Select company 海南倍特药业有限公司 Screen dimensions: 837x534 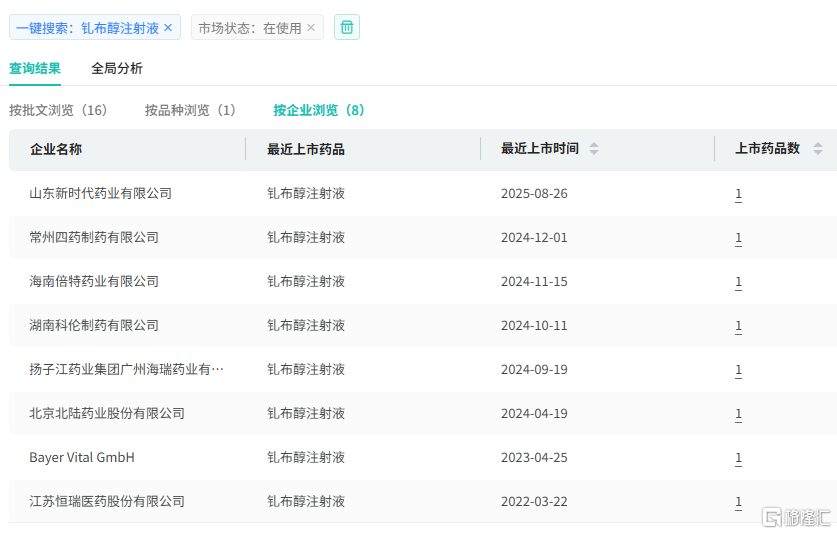point(94,281)
